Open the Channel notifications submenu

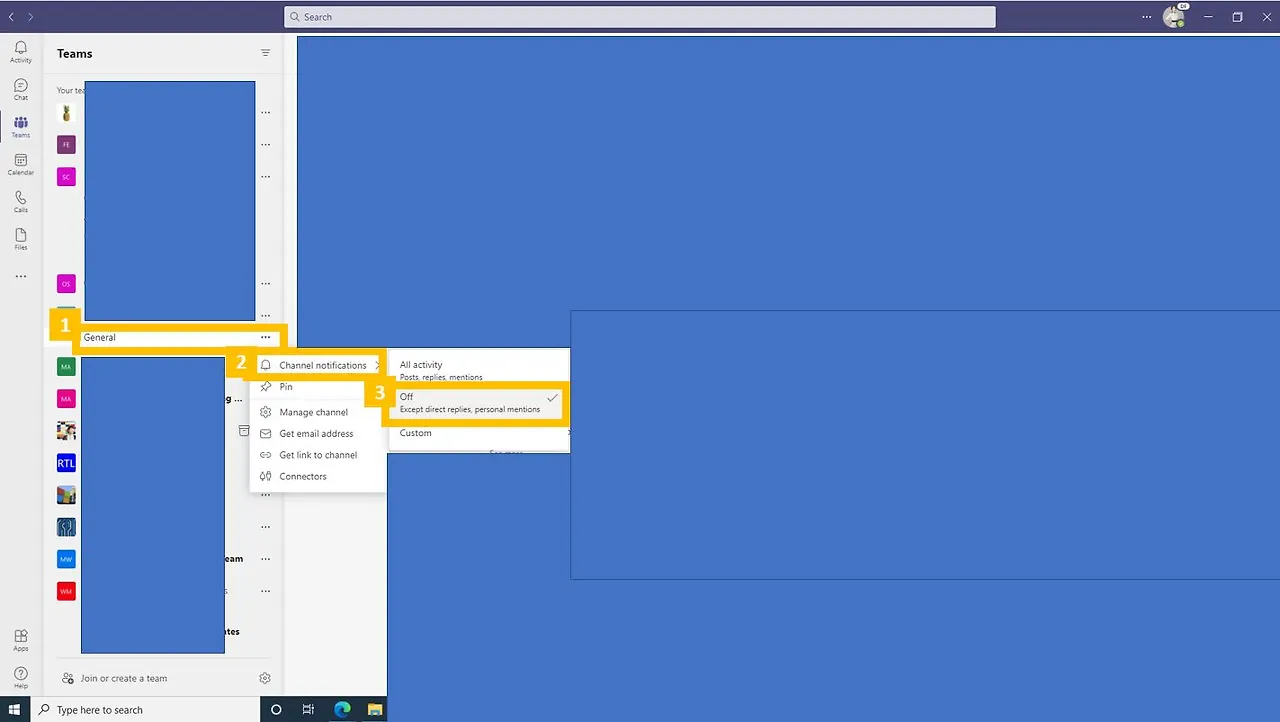[318, 365]
